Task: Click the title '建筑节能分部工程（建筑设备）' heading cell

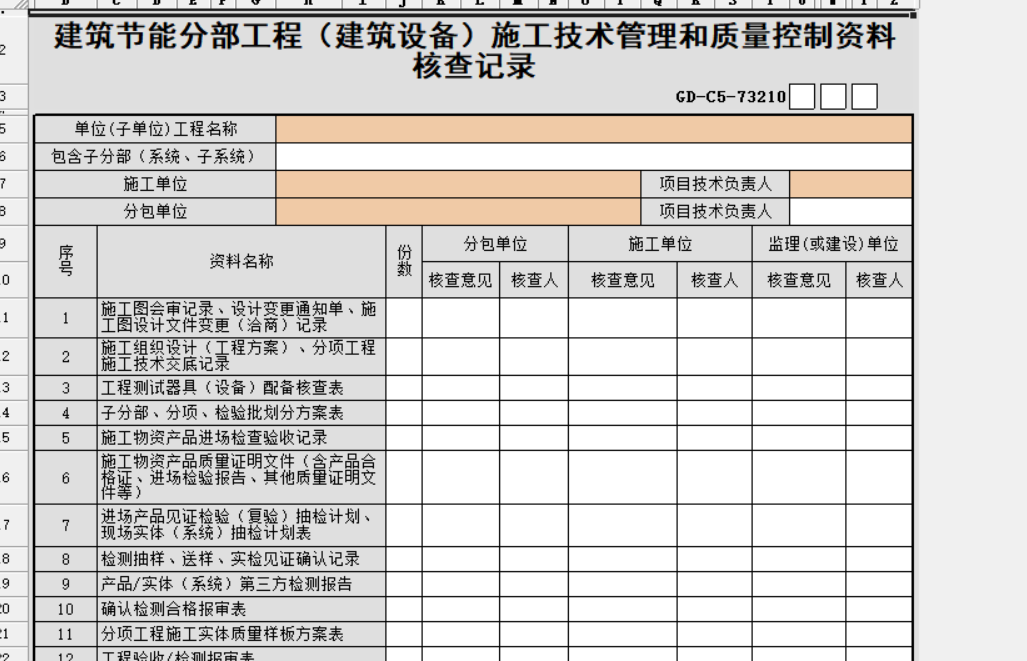Action: 474,50
